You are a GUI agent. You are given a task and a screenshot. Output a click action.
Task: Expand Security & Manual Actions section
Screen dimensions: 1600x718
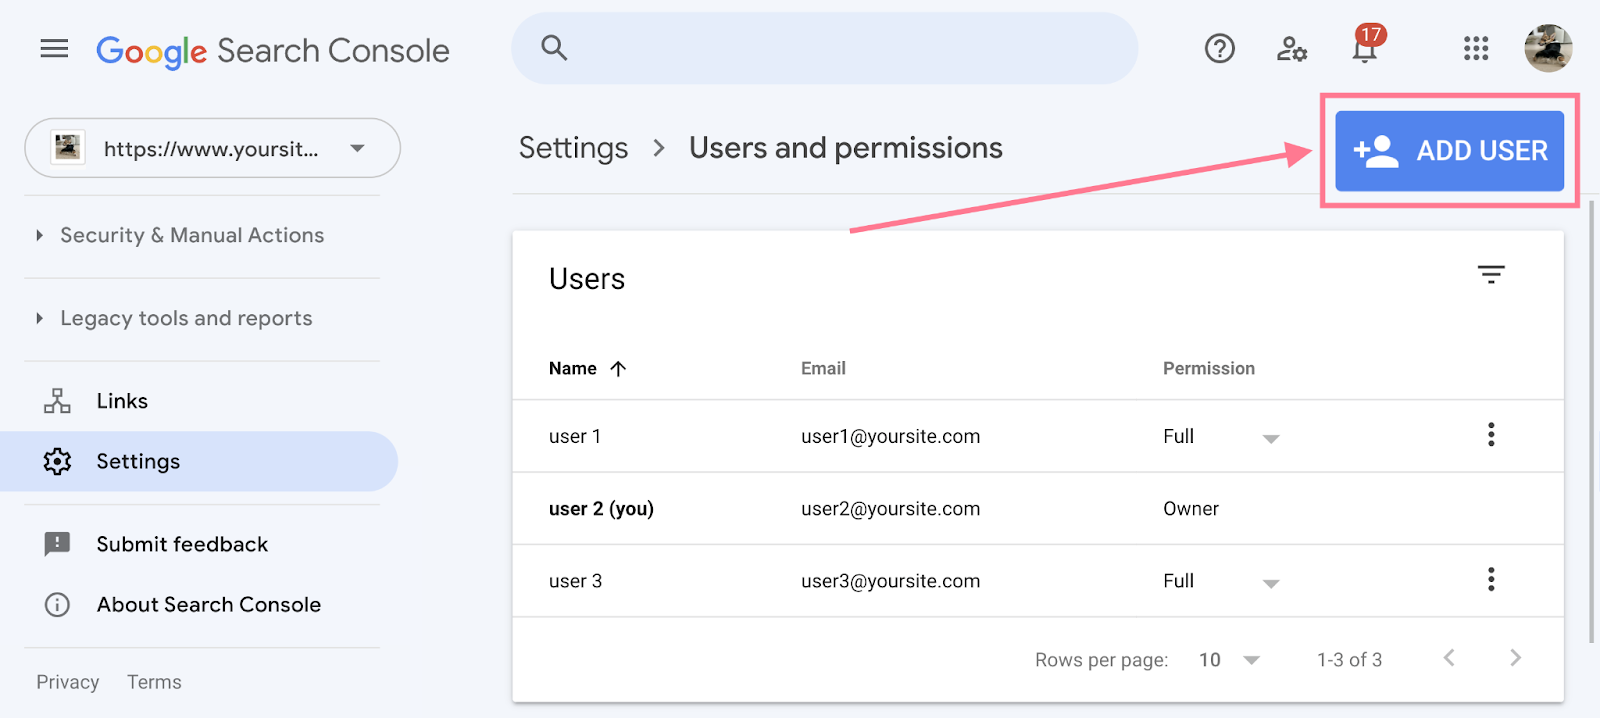pyautogui.click(x=191, y=236)
